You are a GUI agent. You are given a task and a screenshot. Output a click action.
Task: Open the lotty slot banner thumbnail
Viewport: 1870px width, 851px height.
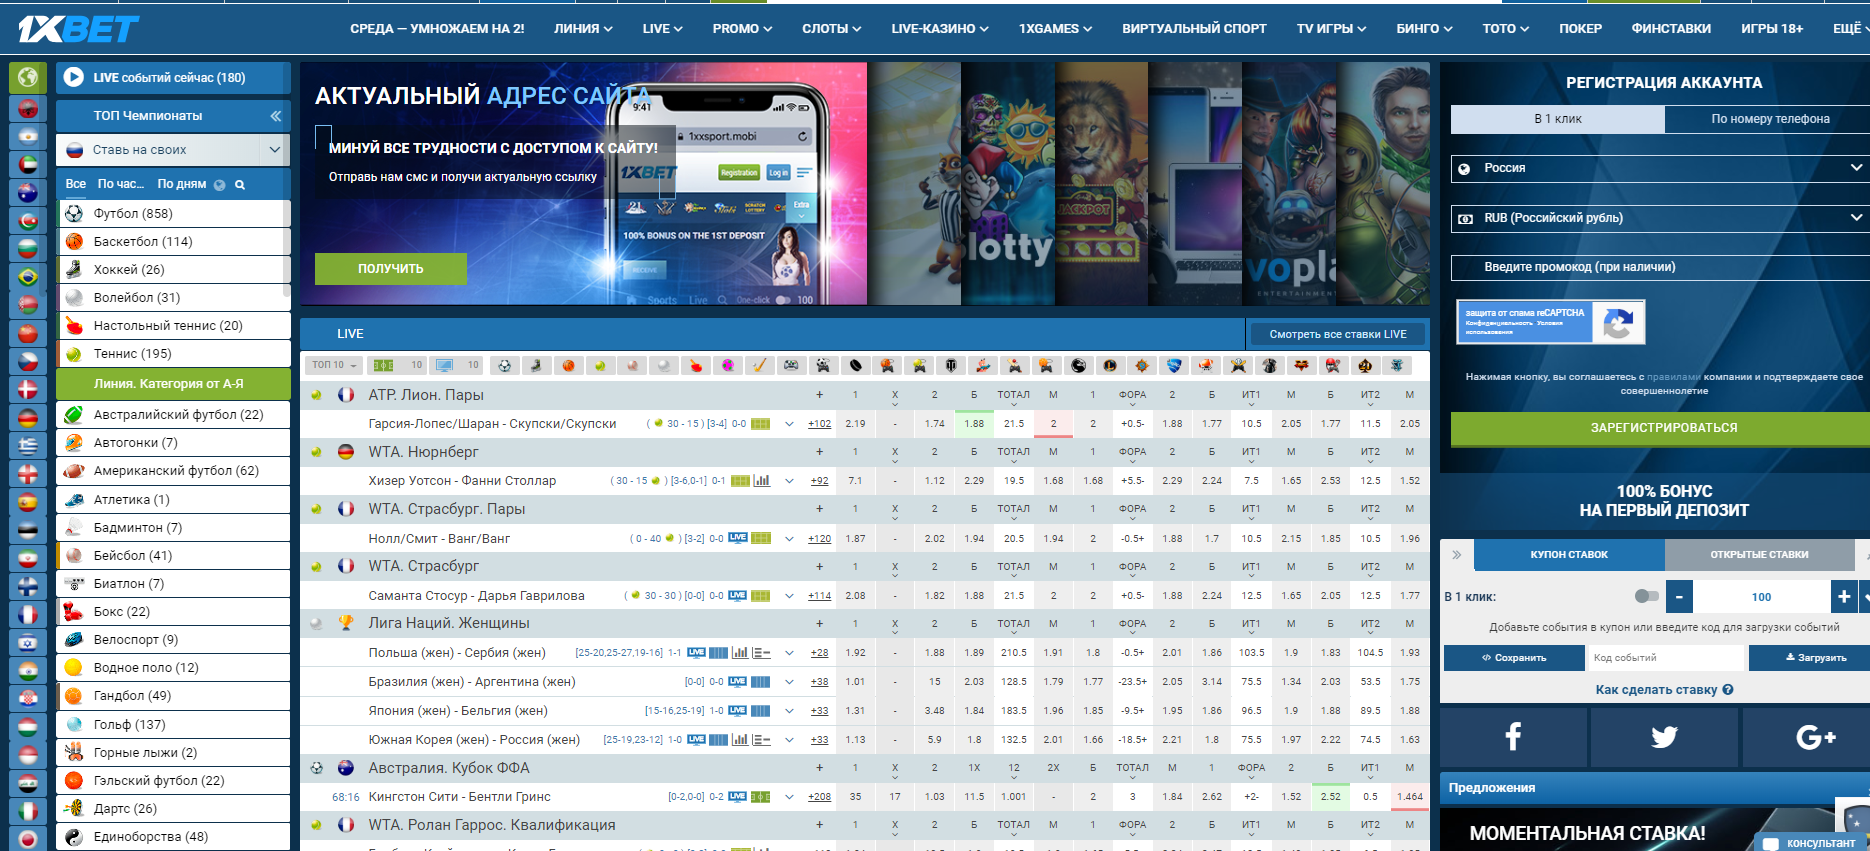point(1008,184)
